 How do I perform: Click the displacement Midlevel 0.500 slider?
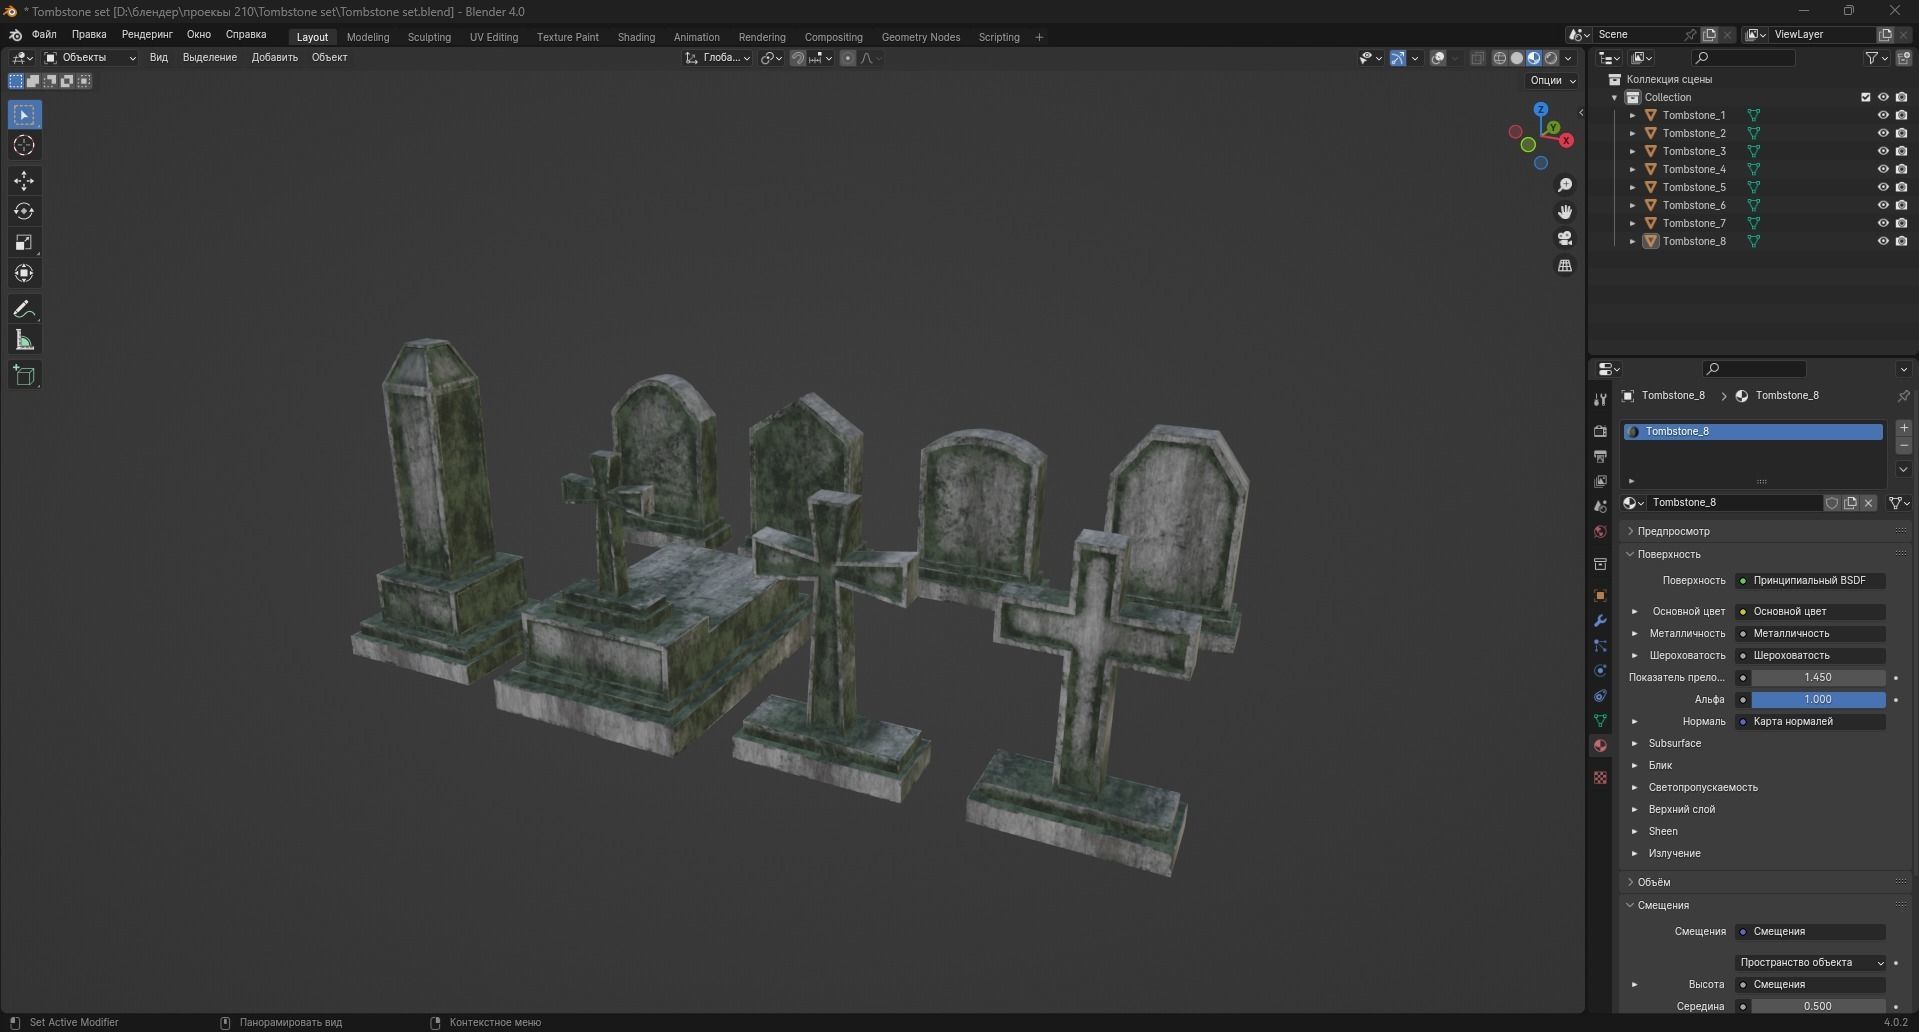tap(1818, 1006)
